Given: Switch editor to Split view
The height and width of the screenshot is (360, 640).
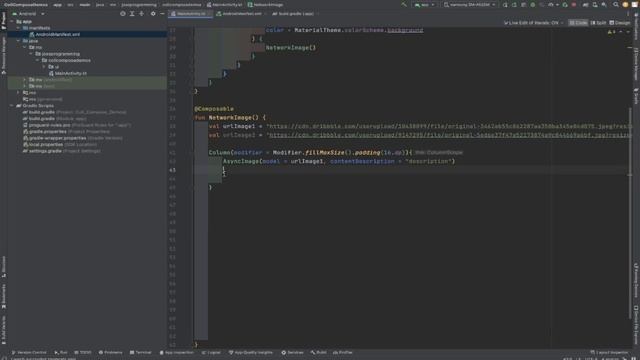Looking at the screenshot, I should (598, 23).
